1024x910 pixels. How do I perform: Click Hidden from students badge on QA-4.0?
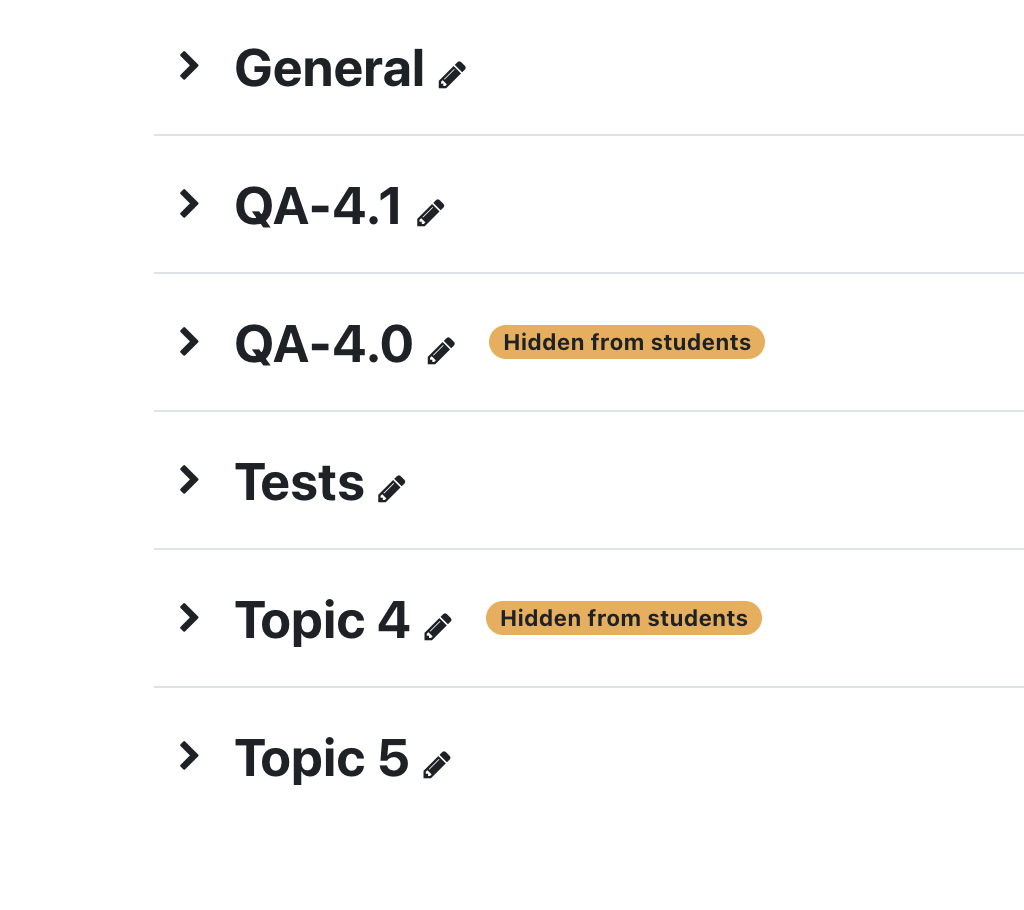(x=627, y=342)
